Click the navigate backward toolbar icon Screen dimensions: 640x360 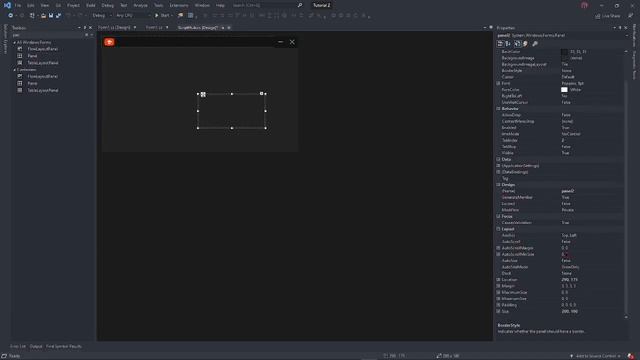tap(11, 16)
